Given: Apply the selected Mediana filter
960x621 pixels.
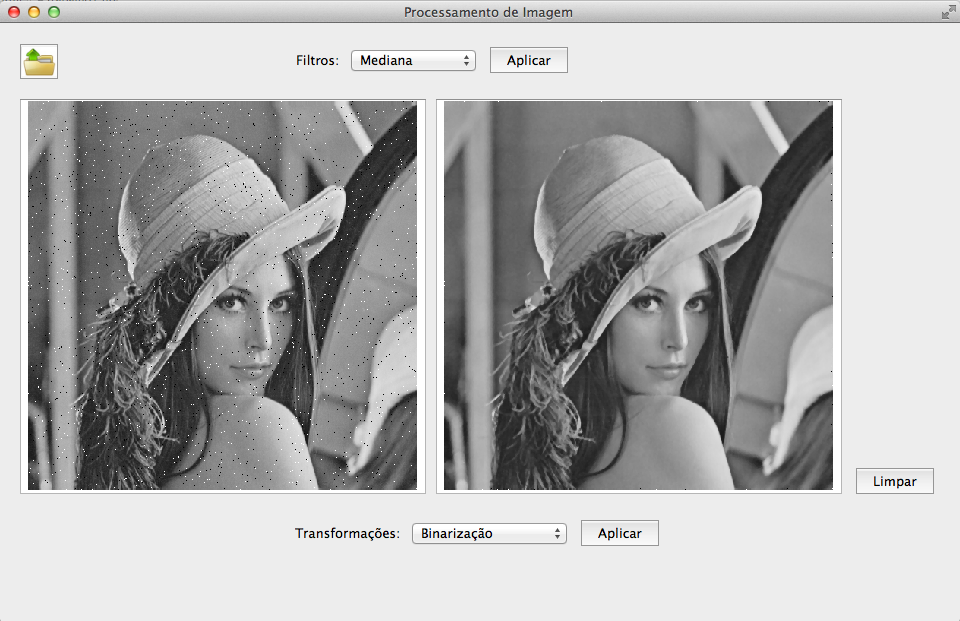Looking at the screenshot, I should [528, 61].
